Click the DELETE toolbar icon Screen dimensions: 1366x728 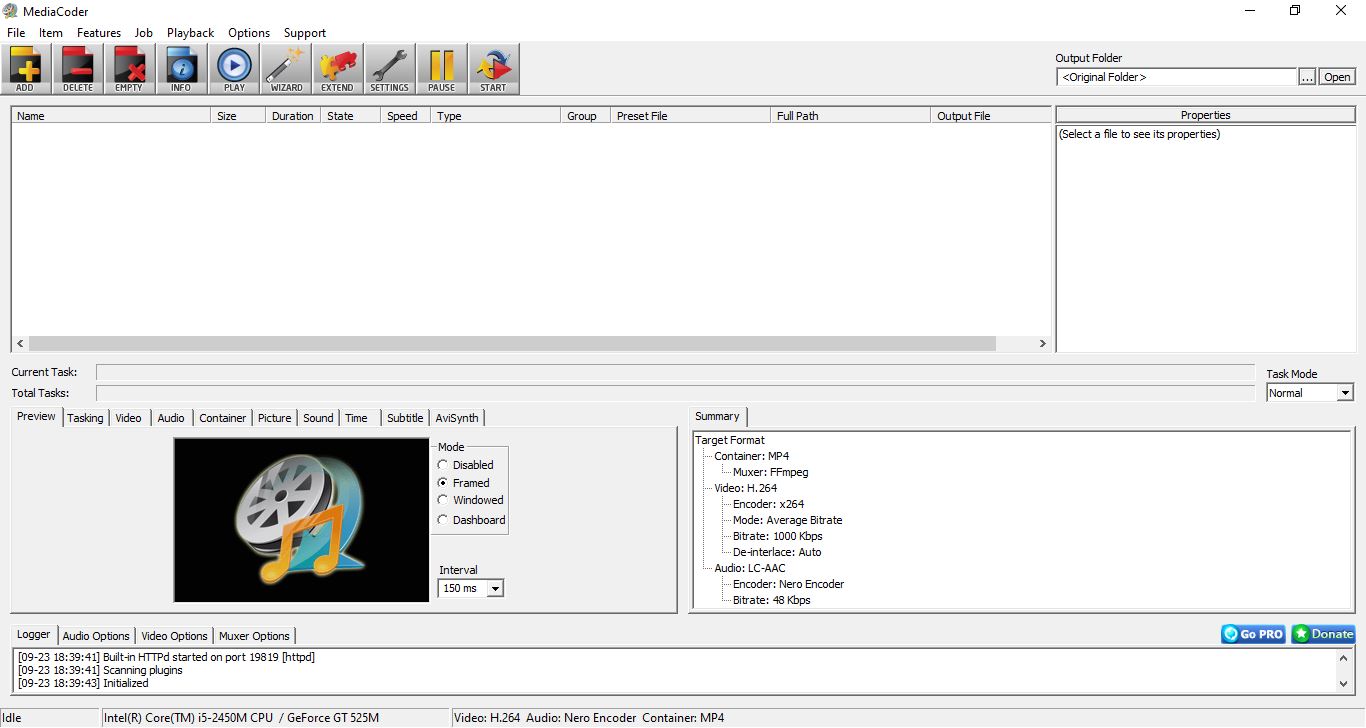(78, 69)
